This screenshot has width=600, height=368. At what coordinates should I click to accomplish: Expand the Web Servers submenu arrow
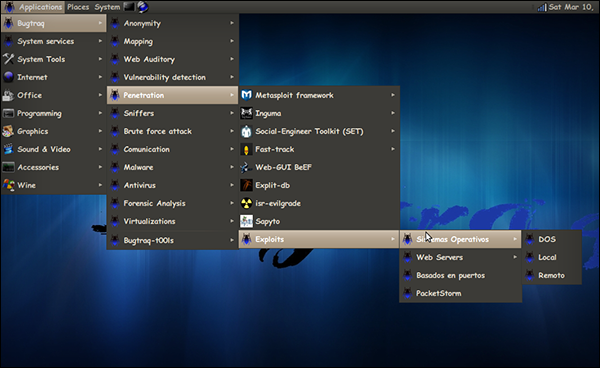point(515,257)
